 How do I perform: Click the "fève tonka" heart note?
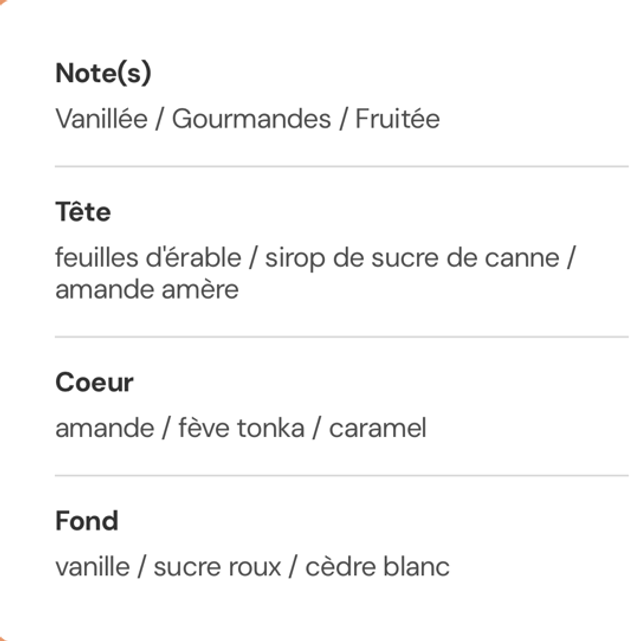(240, 428)
